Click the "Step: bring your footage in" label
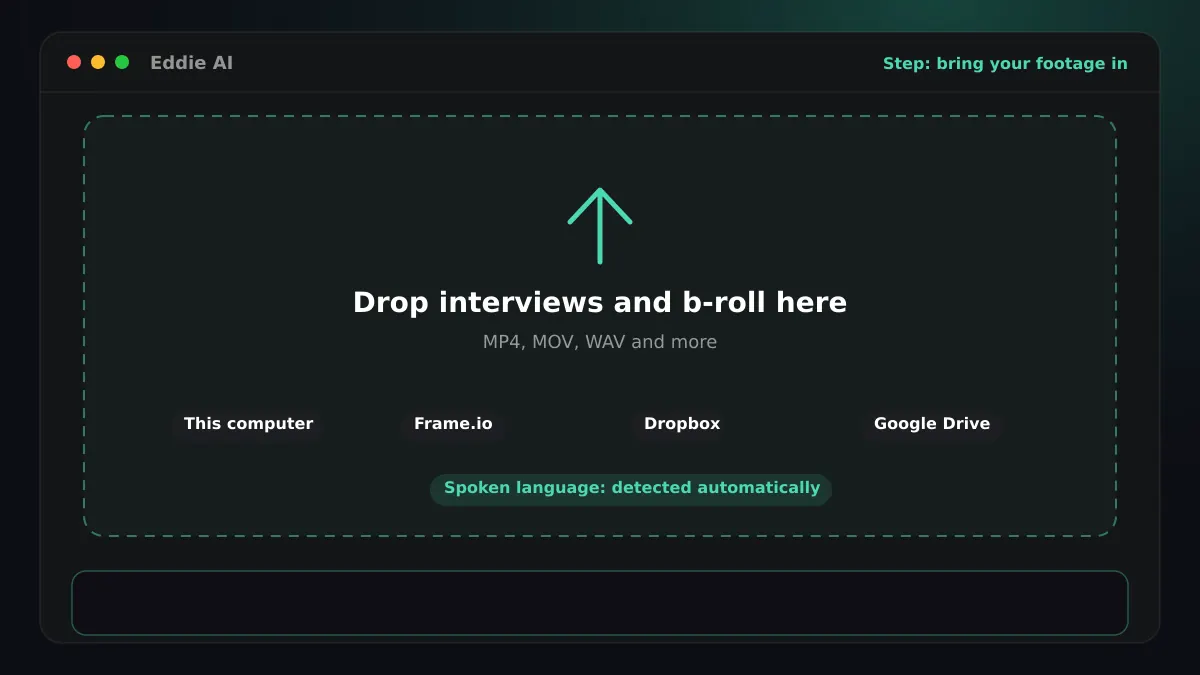Viewport: 1200px width, 675px height. pos(1005,63)
